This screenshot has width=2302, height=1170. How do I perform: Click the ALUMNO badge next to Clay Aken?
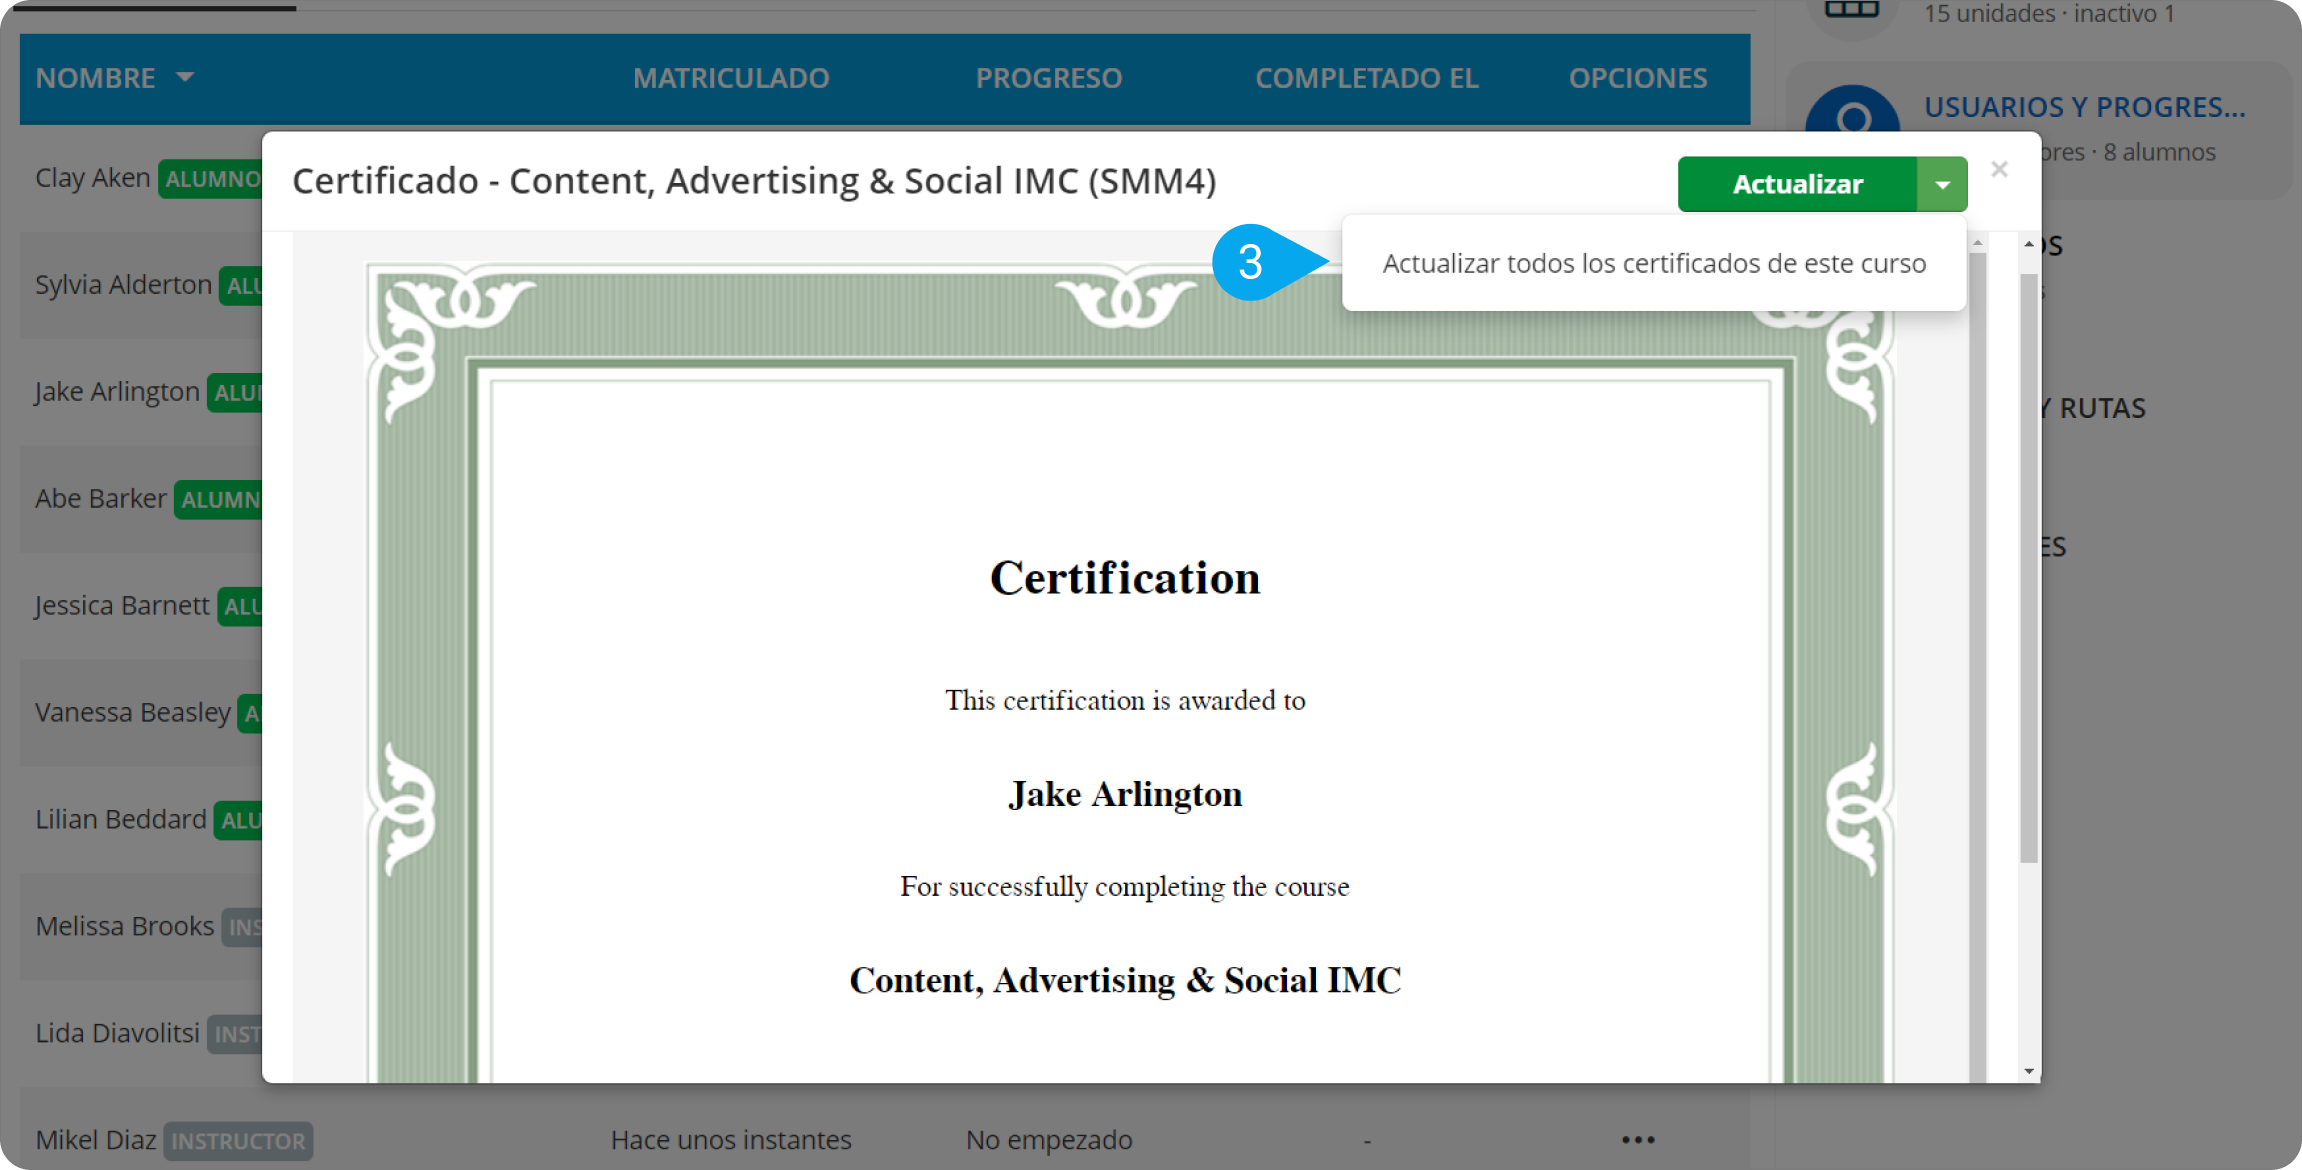(x=210, y=179)
